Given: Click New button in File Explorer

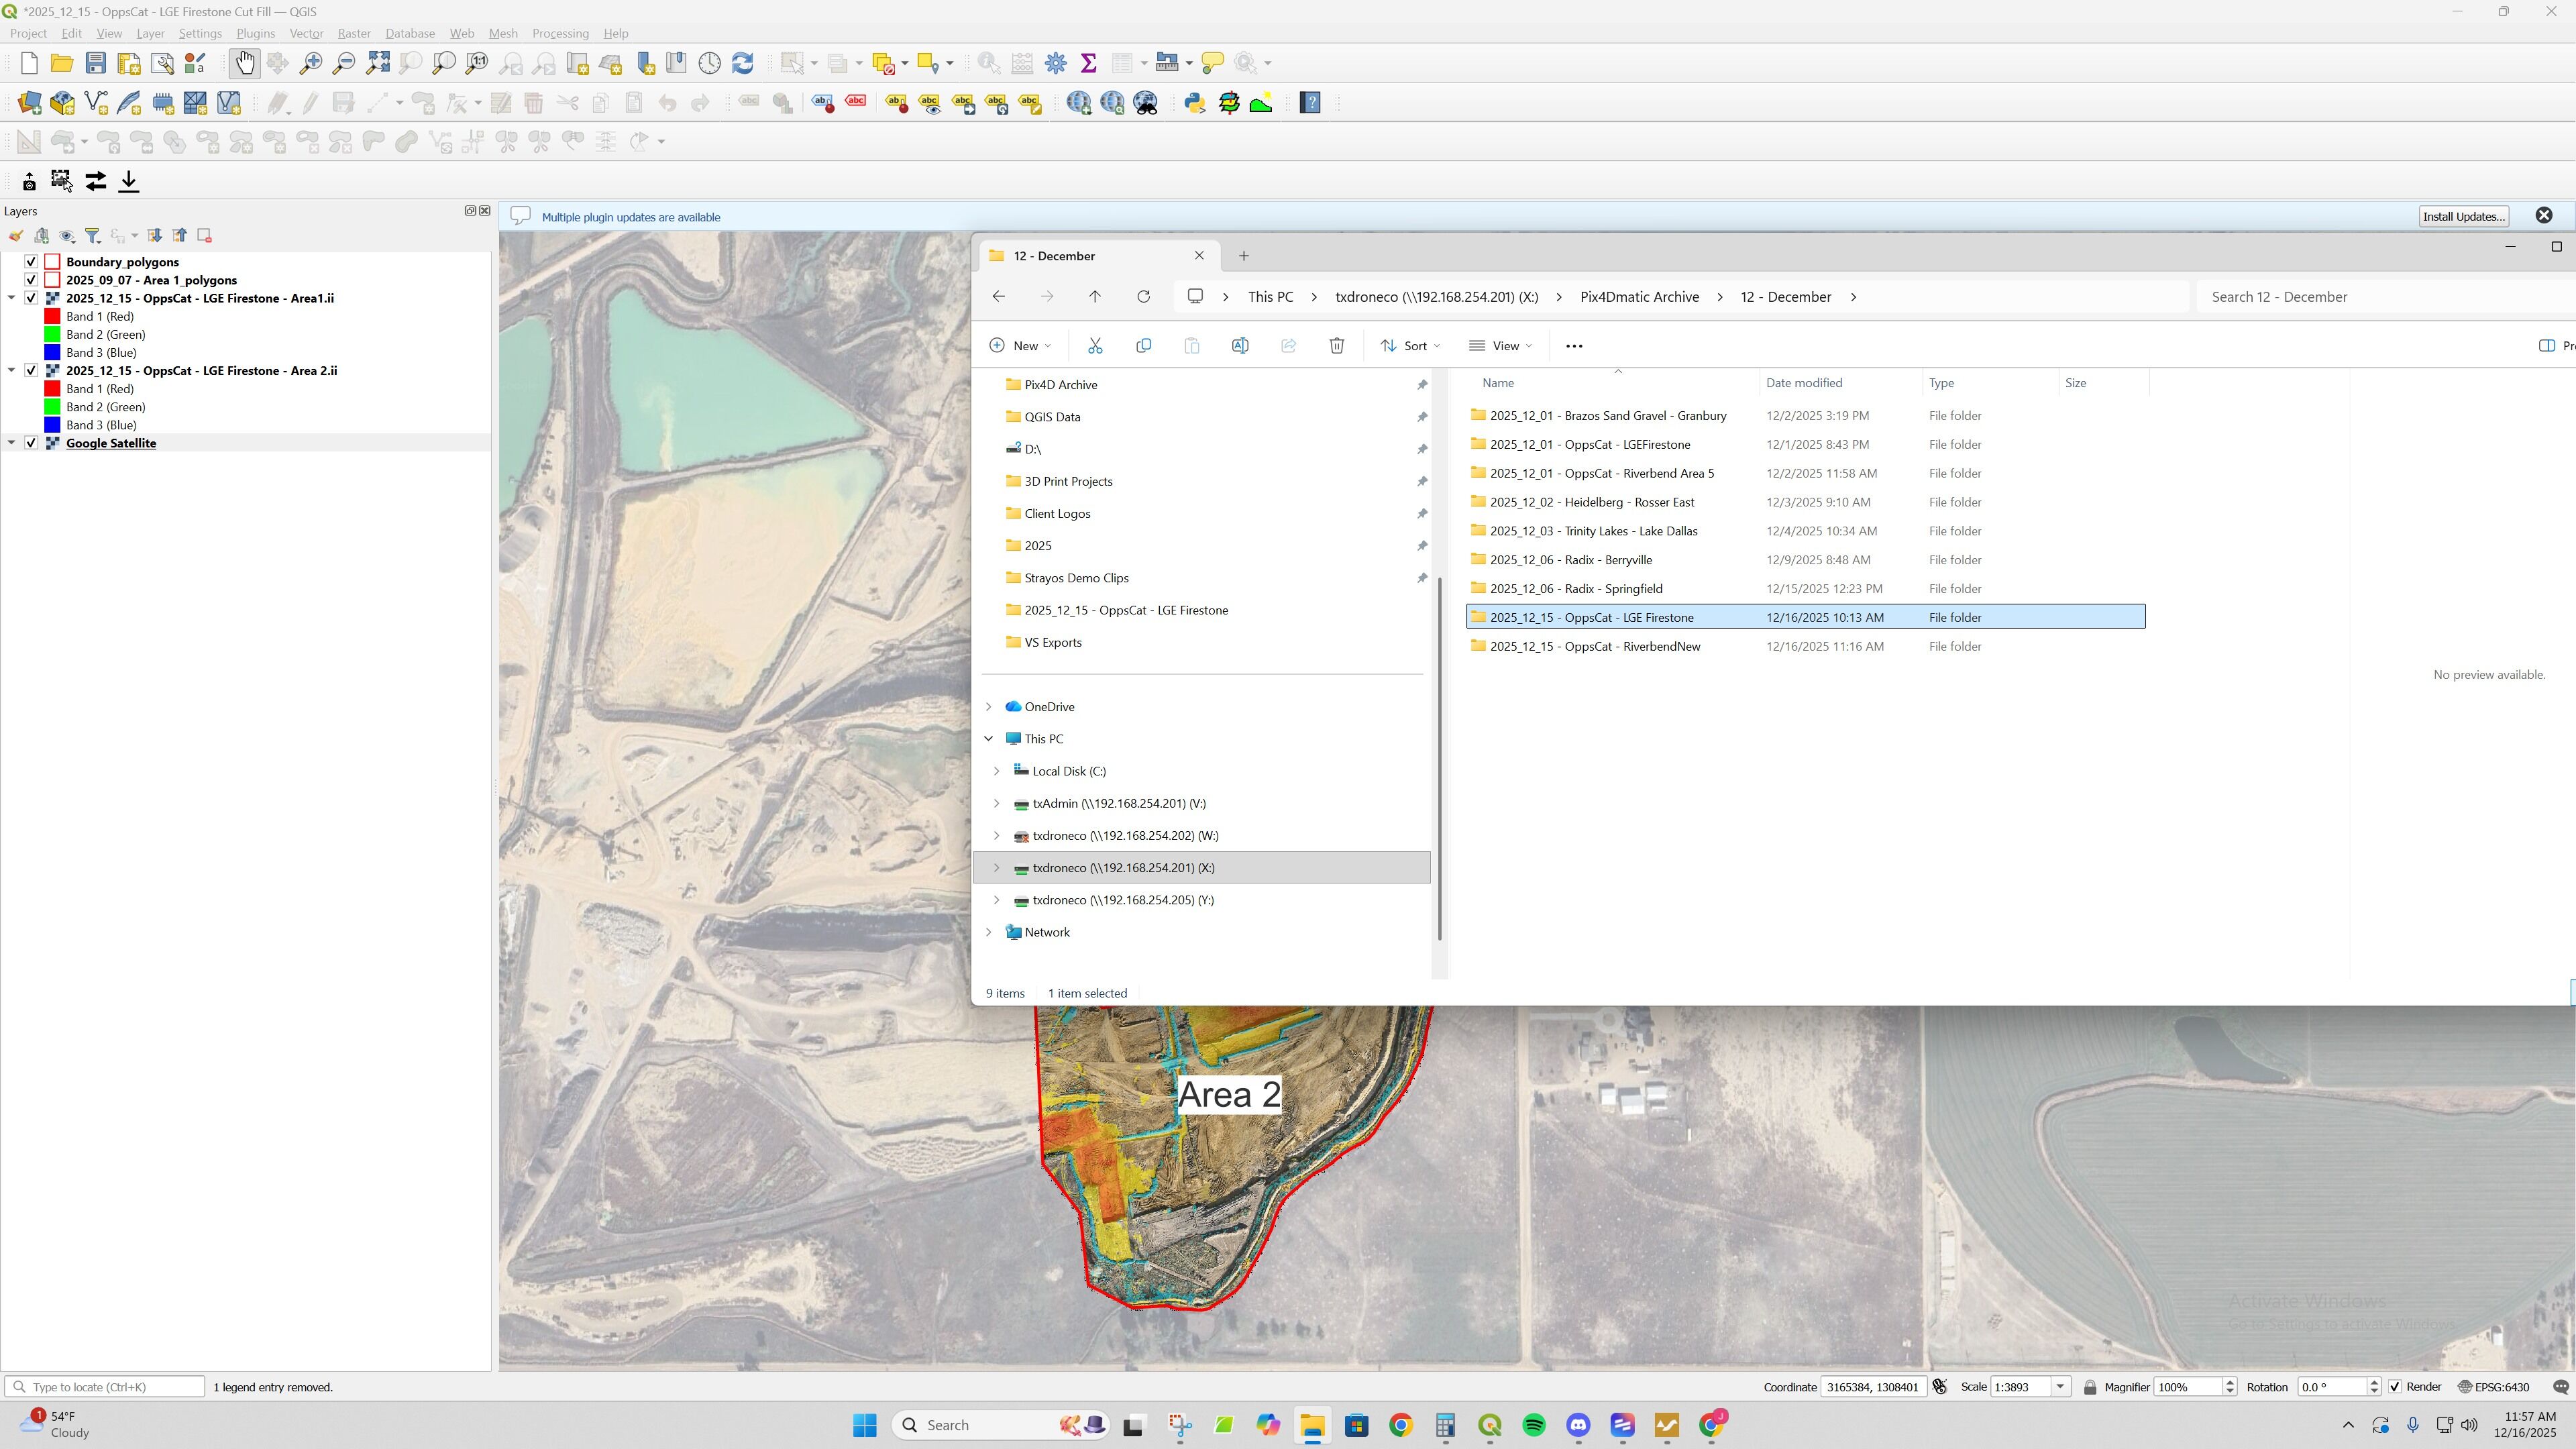Looking at the screenshot, I should (1019, 346).
